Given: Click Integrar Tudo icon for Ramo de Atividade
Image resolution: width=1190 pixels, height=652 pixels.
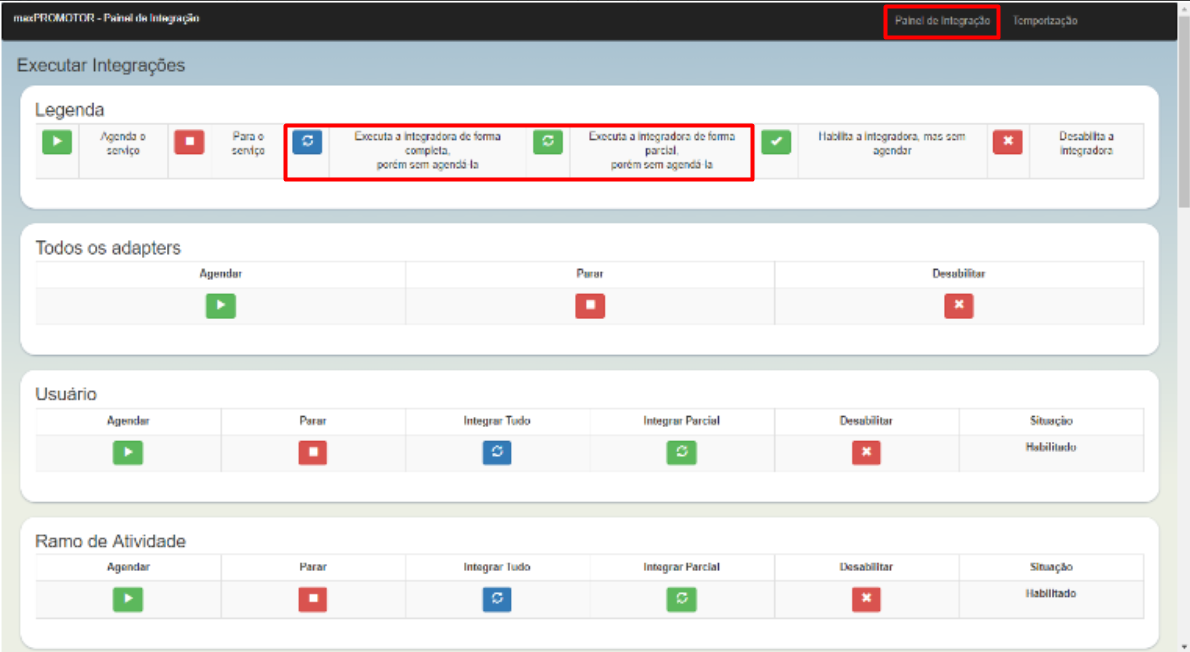Looking at the screenshot, I should coord(497,599).
